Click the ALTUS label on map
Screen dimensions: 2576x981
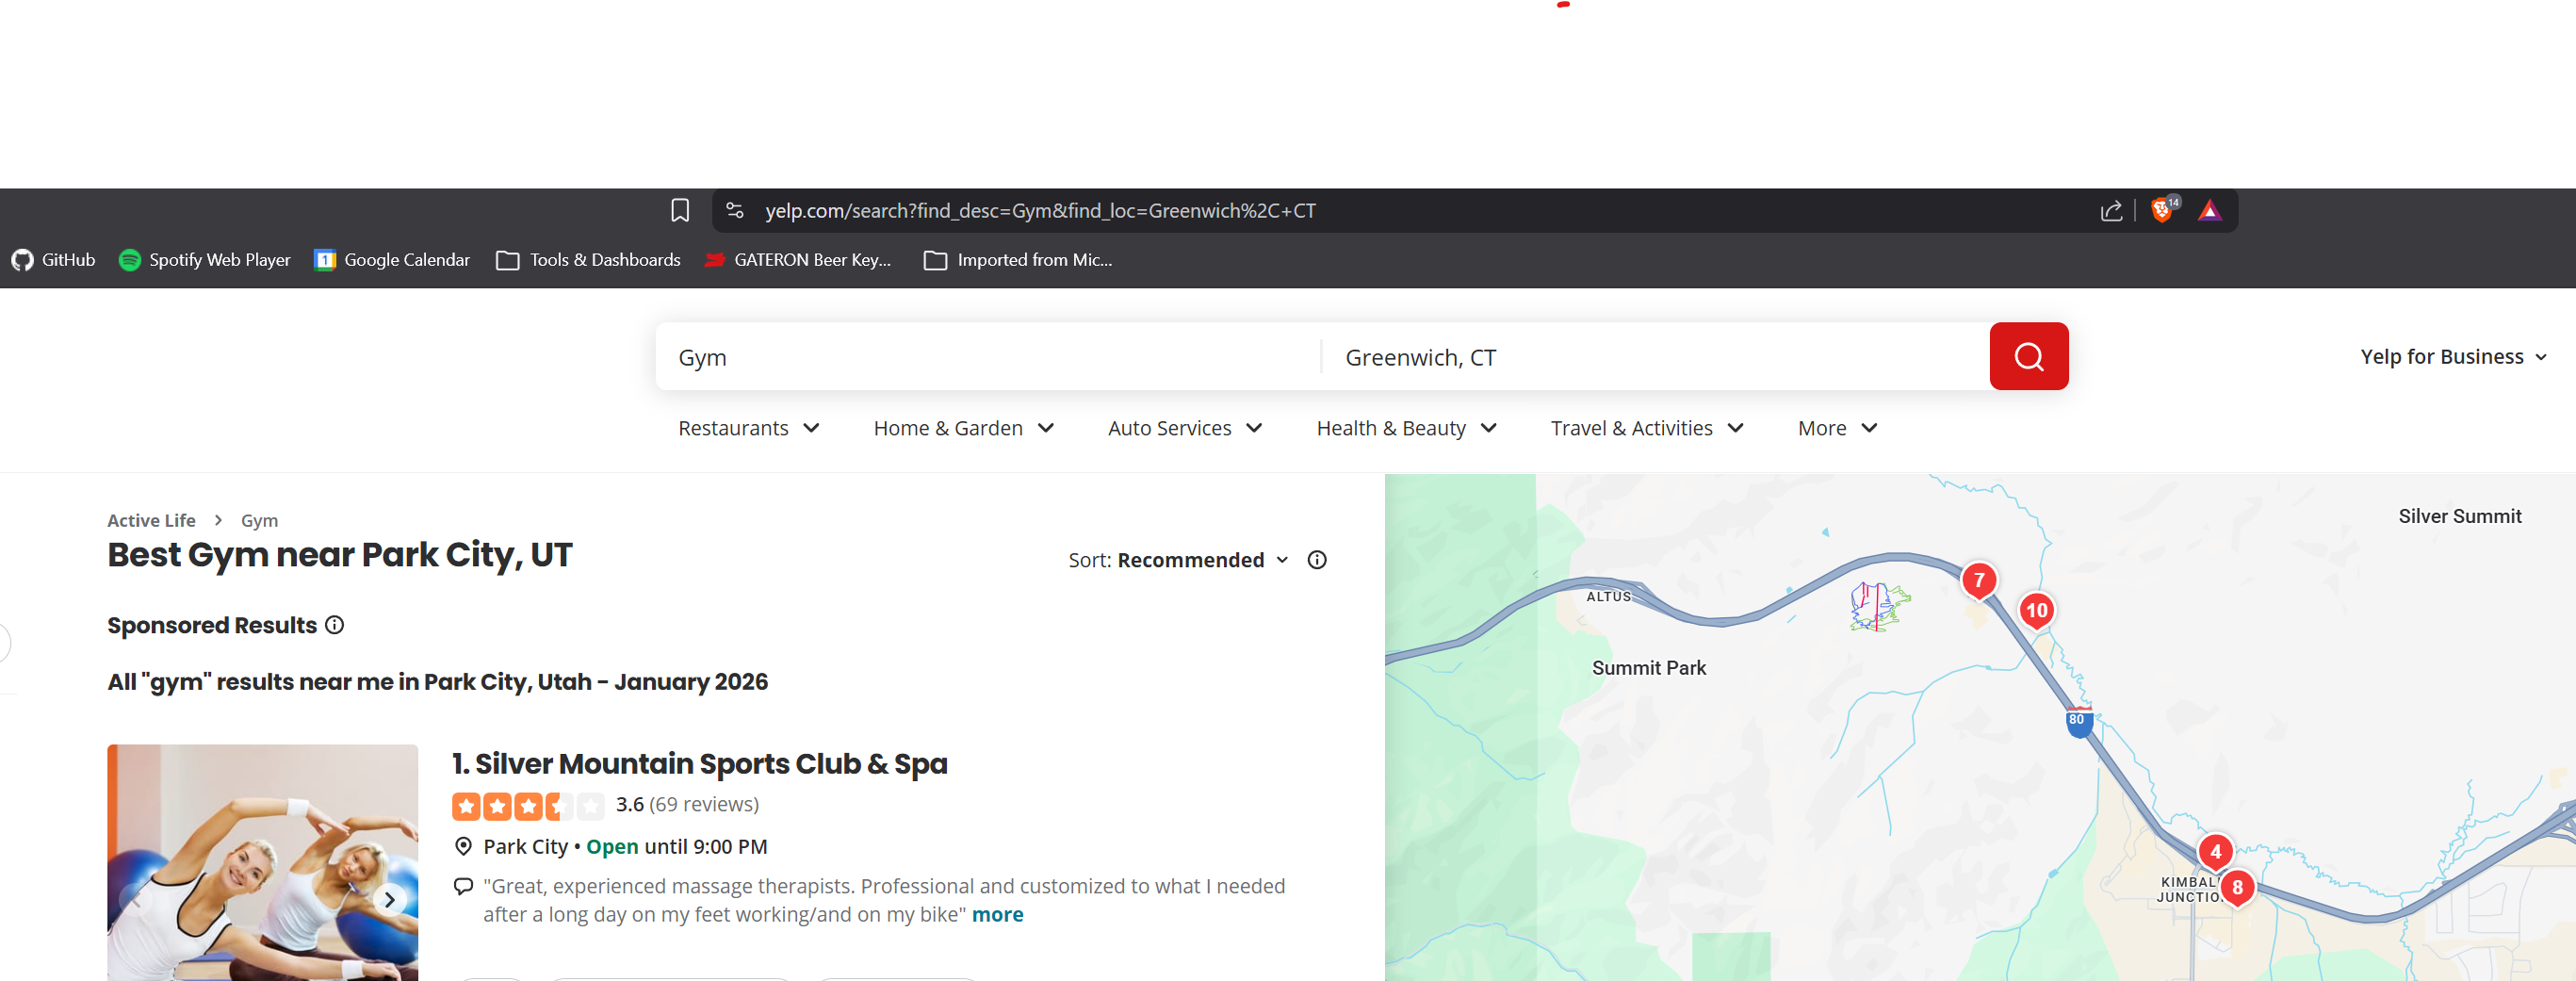click(1608, 597)
